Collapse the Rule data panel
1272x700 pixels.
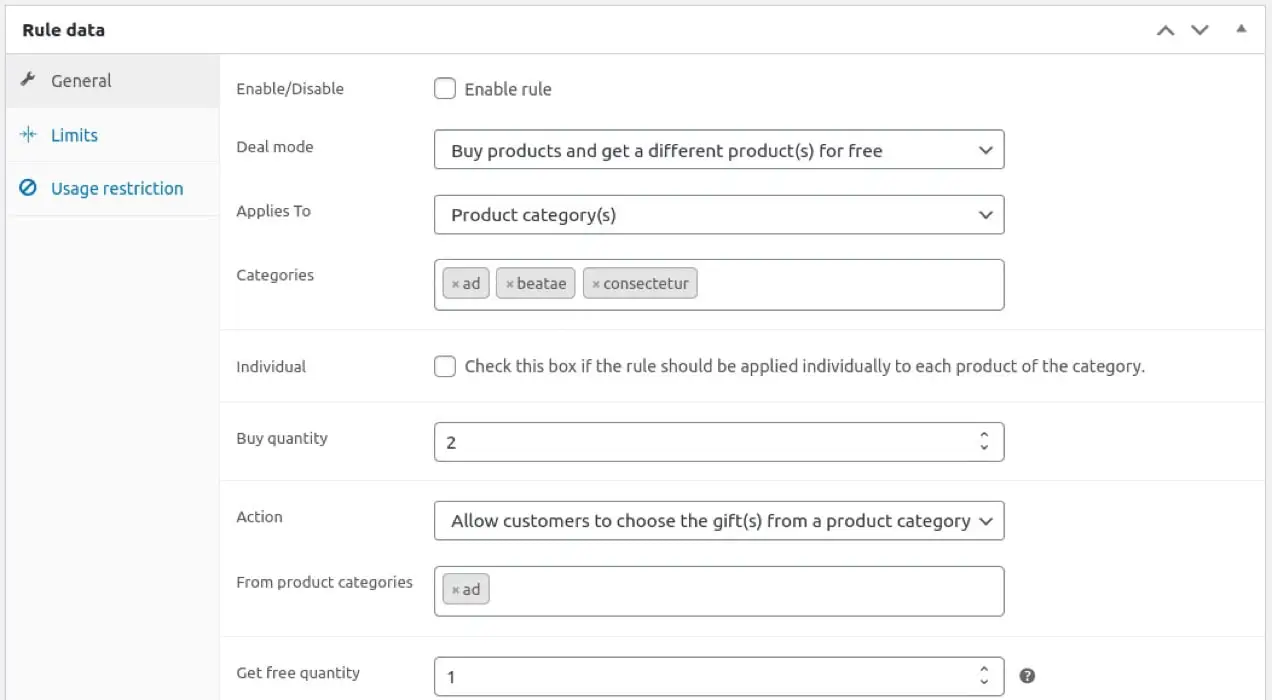tap(1241, 29)
